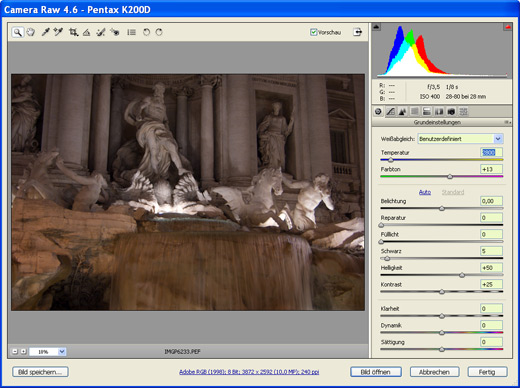Click the Kontrast value field
The image size is (520, 388).
pyautogui.click(x=491, y=284)
